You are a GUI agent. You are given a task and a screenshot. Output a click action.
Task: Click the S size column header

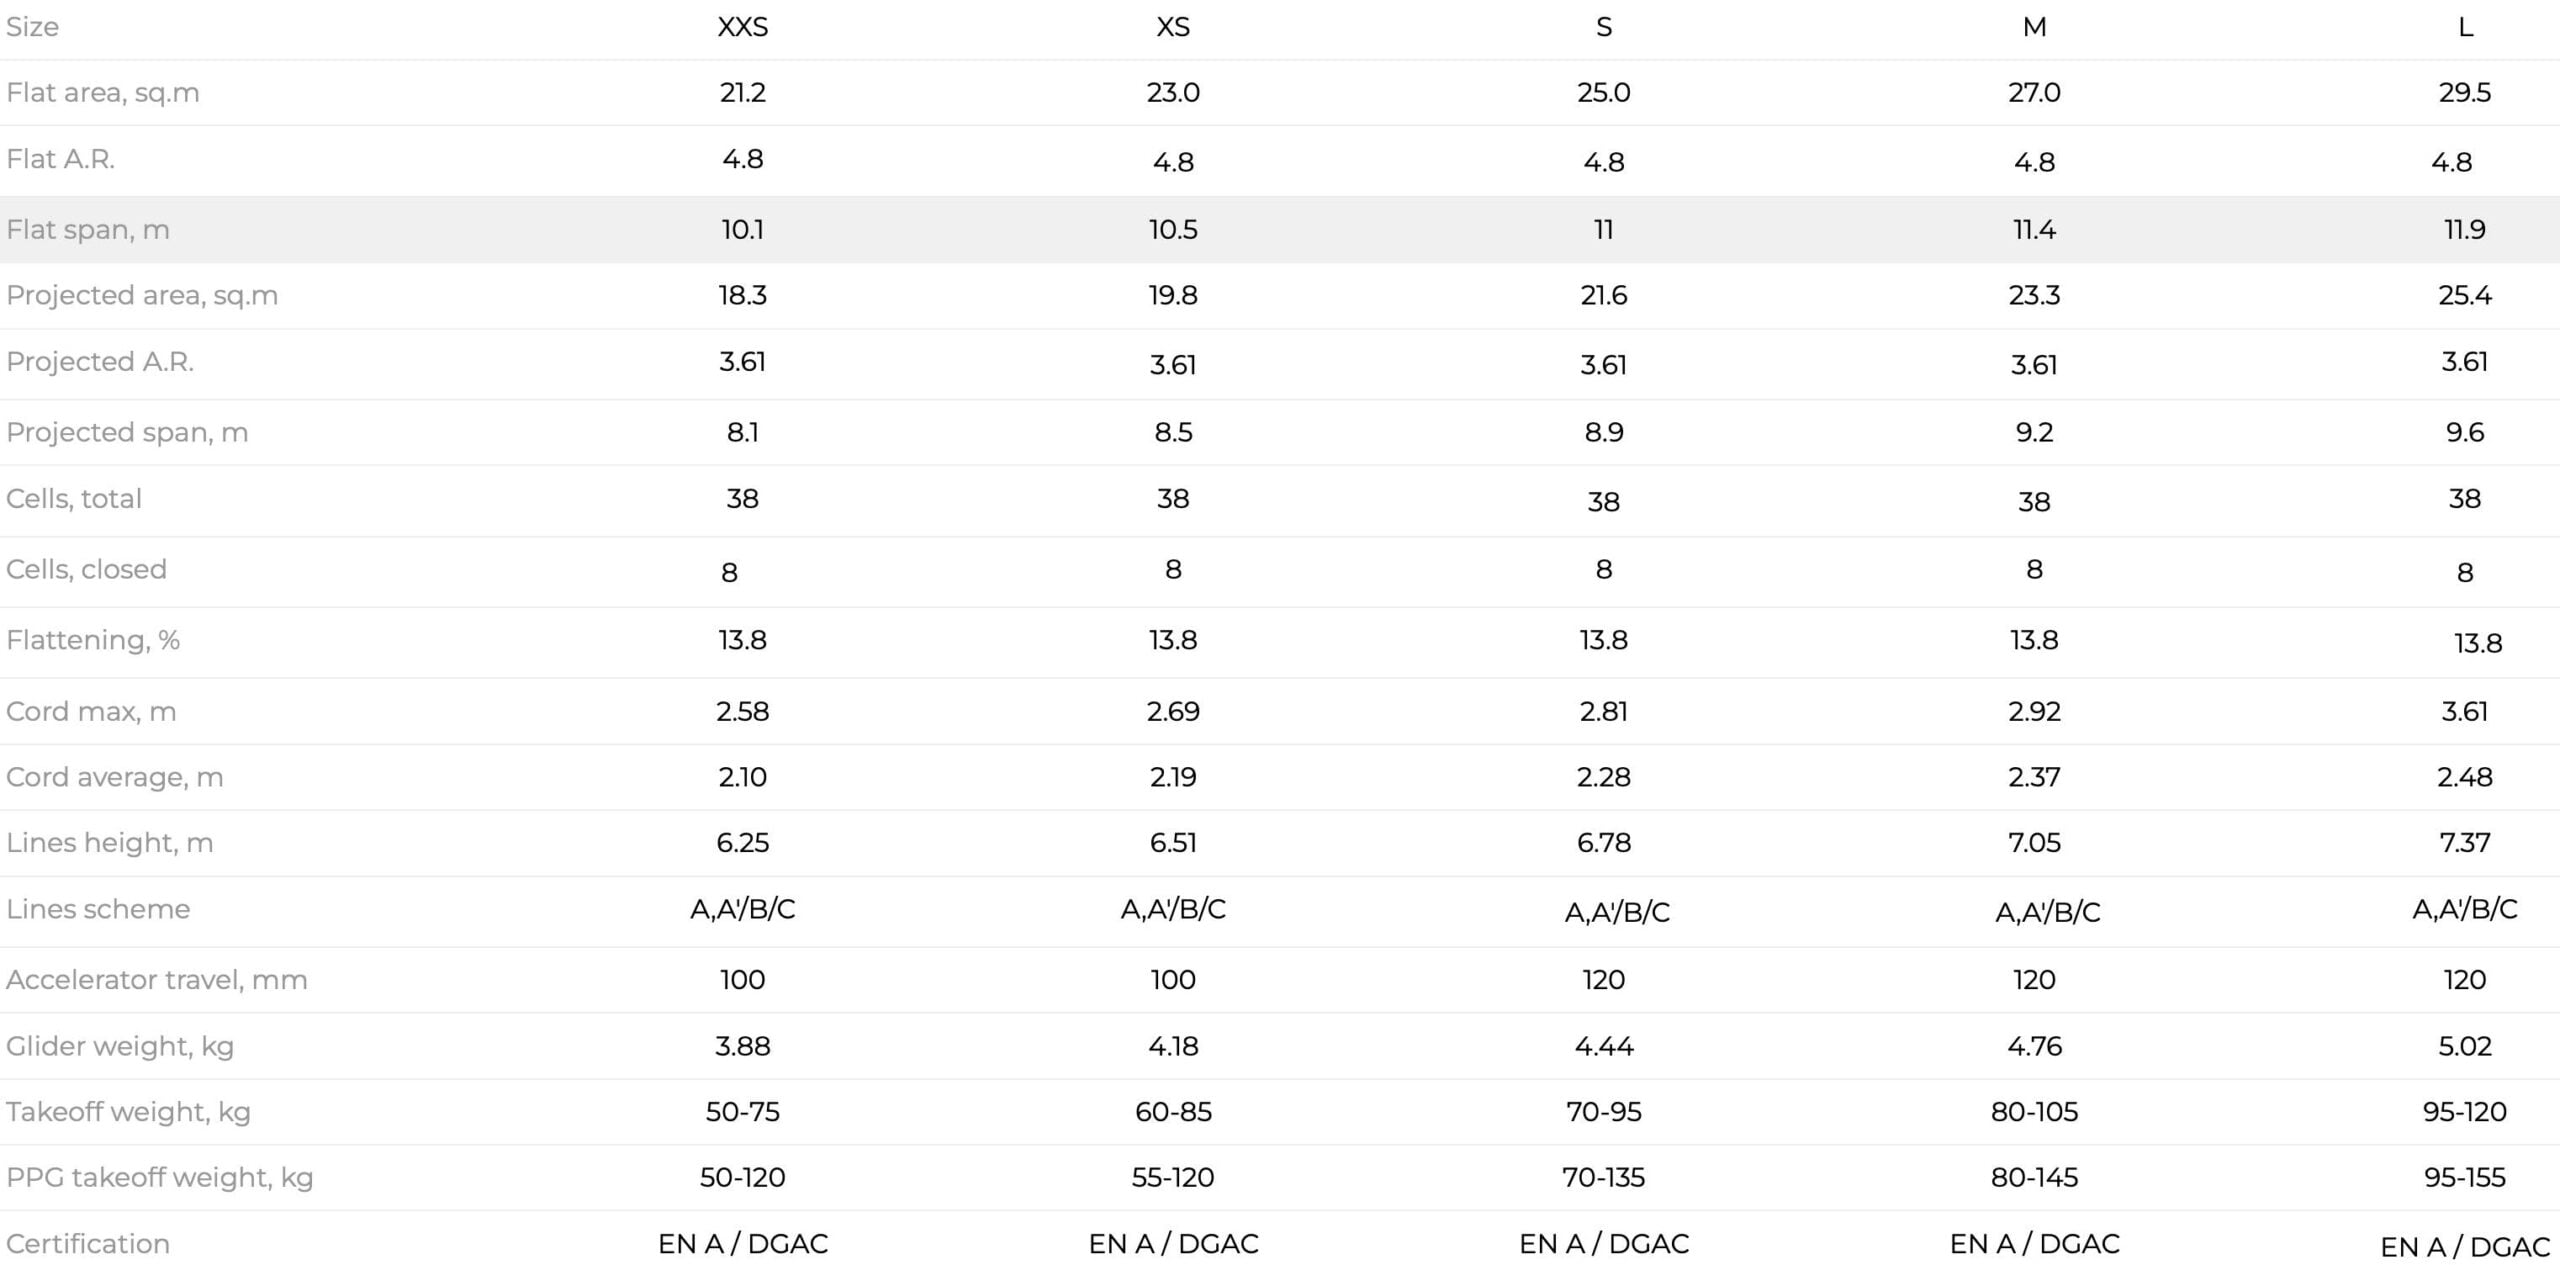[x=1604, y=27]
